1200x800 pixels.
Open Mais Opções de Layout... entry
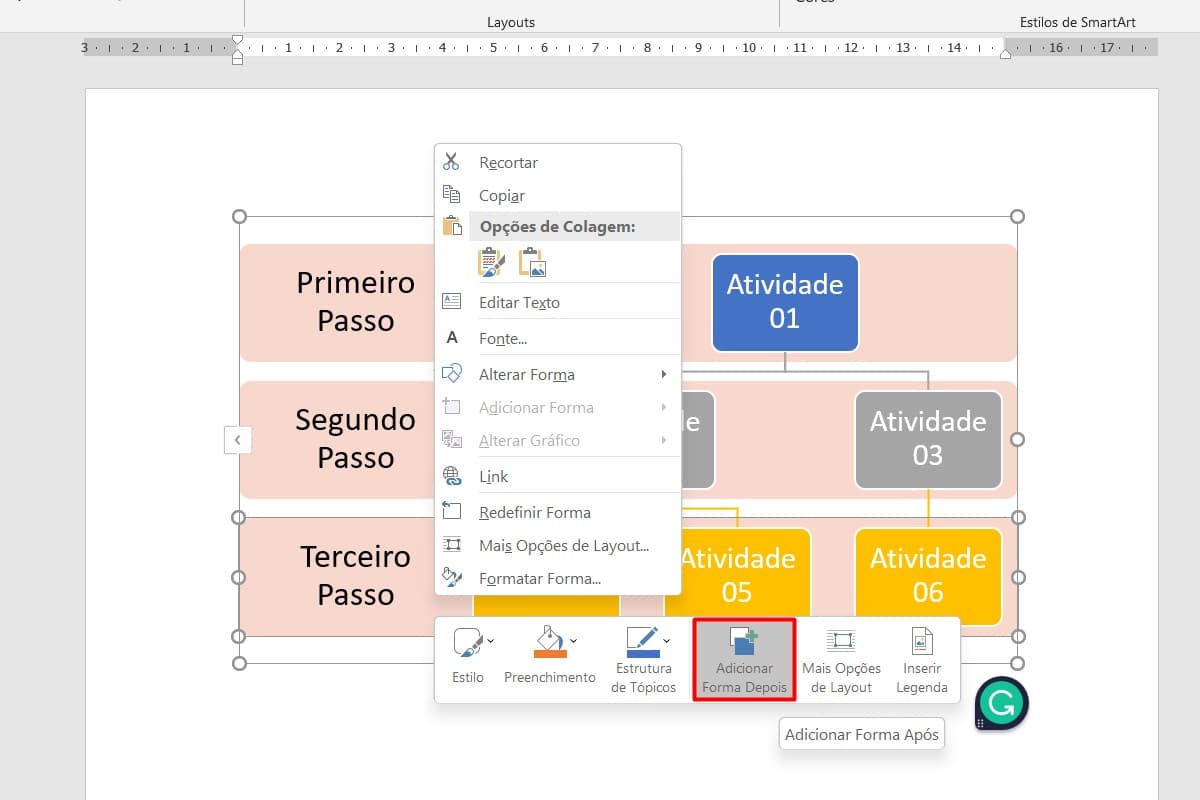563,545
